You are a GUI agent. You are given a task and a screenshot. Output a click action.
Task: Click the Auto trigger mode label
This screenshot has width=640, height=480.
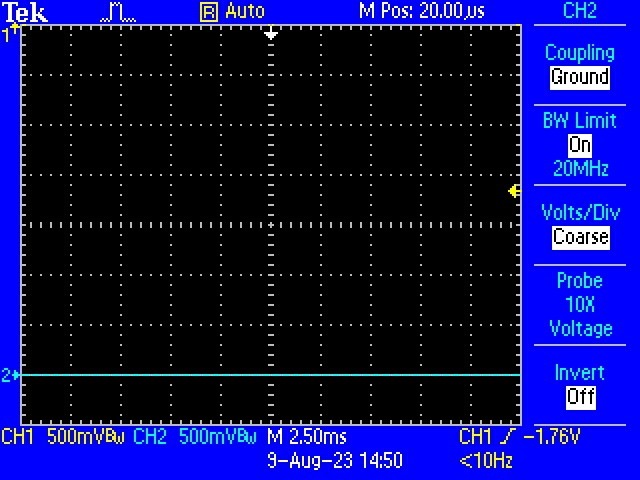(245, 11)
